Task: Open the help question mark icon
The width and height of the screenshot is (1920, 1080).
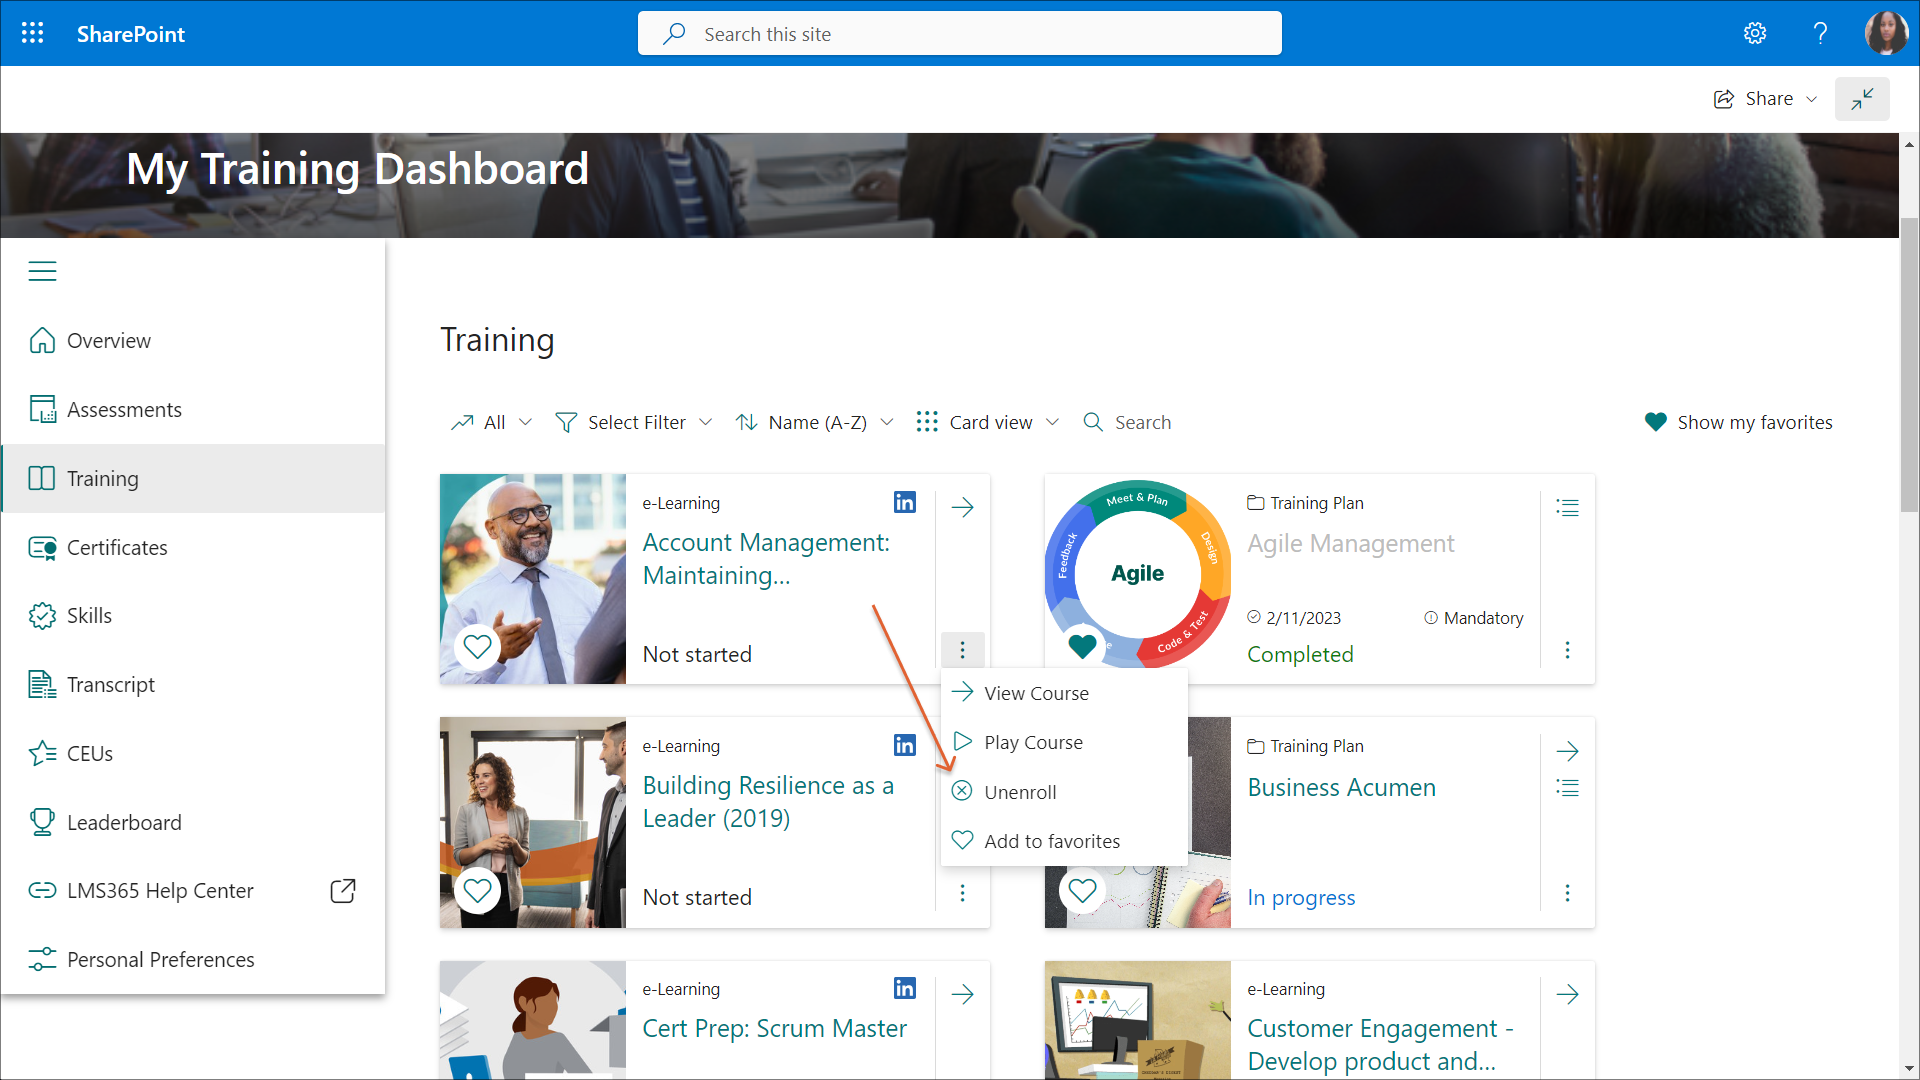Action: tap(1820, 33)
